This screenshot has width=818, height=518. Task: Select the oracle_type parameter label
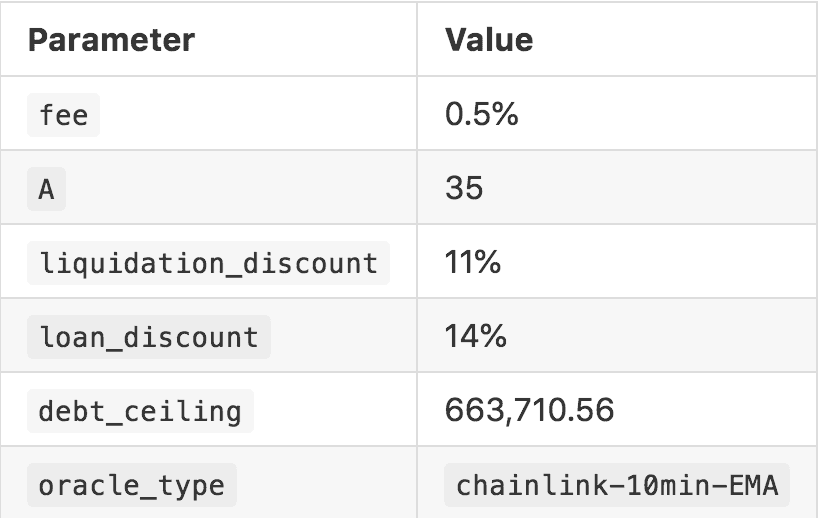point(131,486)
